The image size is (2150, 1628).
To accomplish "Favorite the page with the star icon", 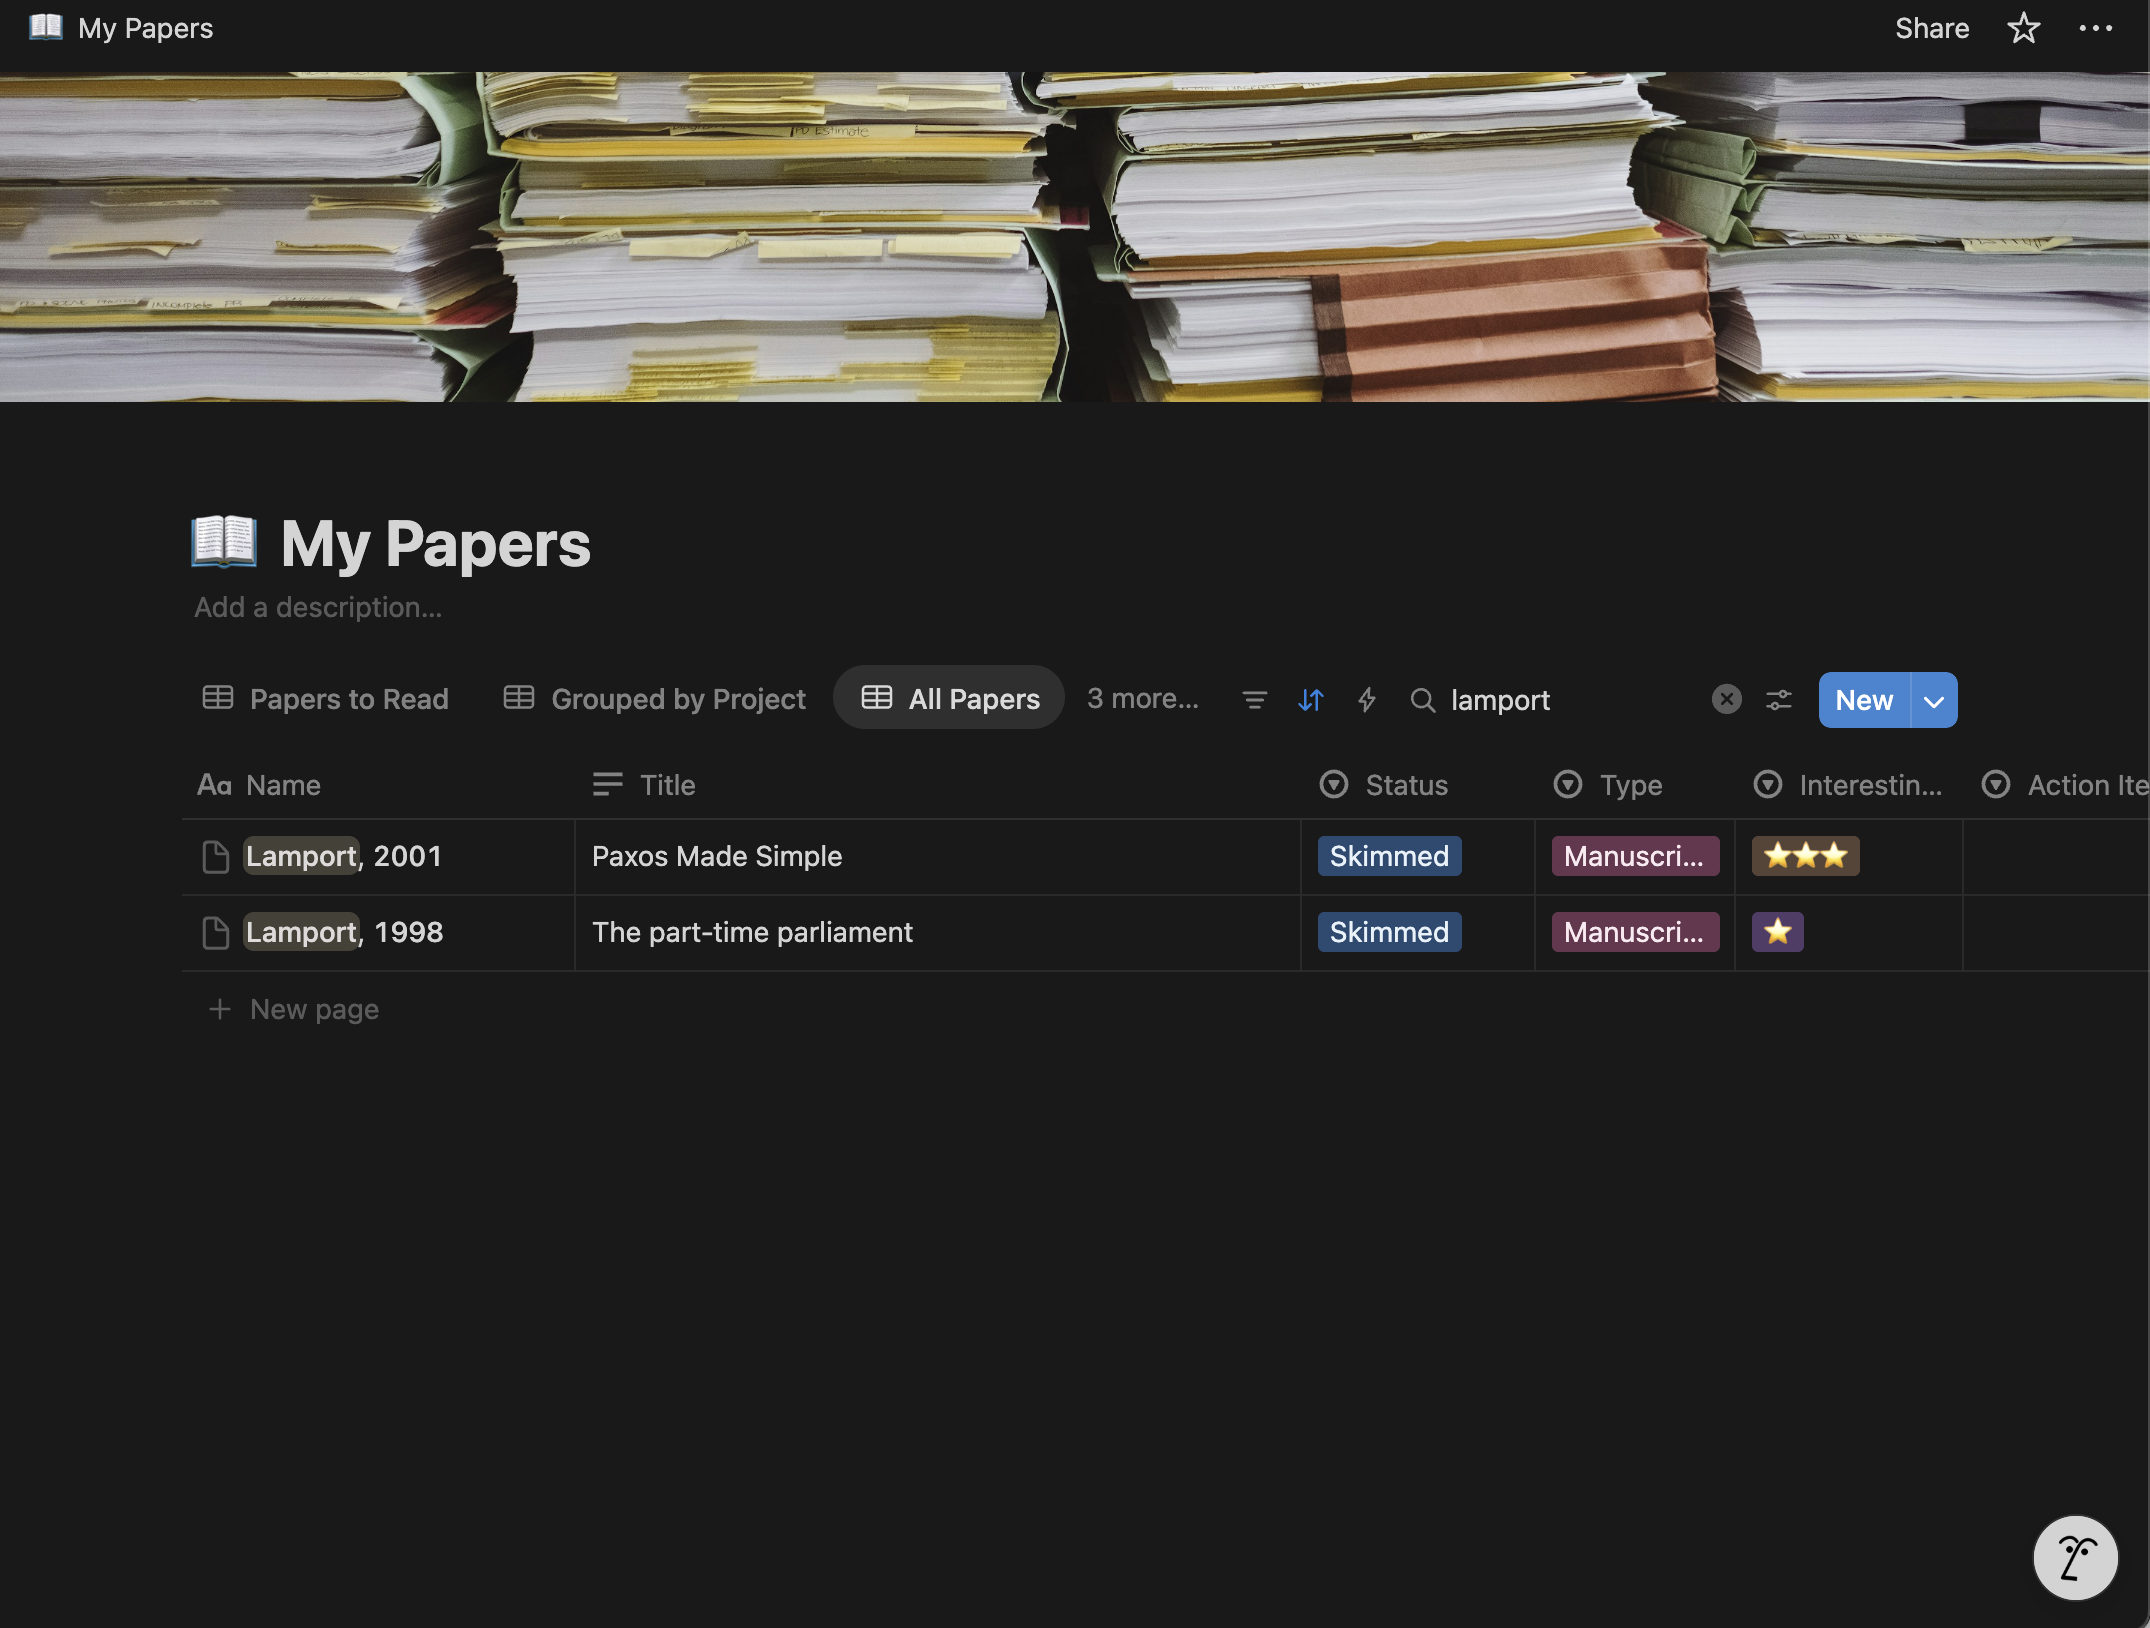I will tap(2023, 28).
